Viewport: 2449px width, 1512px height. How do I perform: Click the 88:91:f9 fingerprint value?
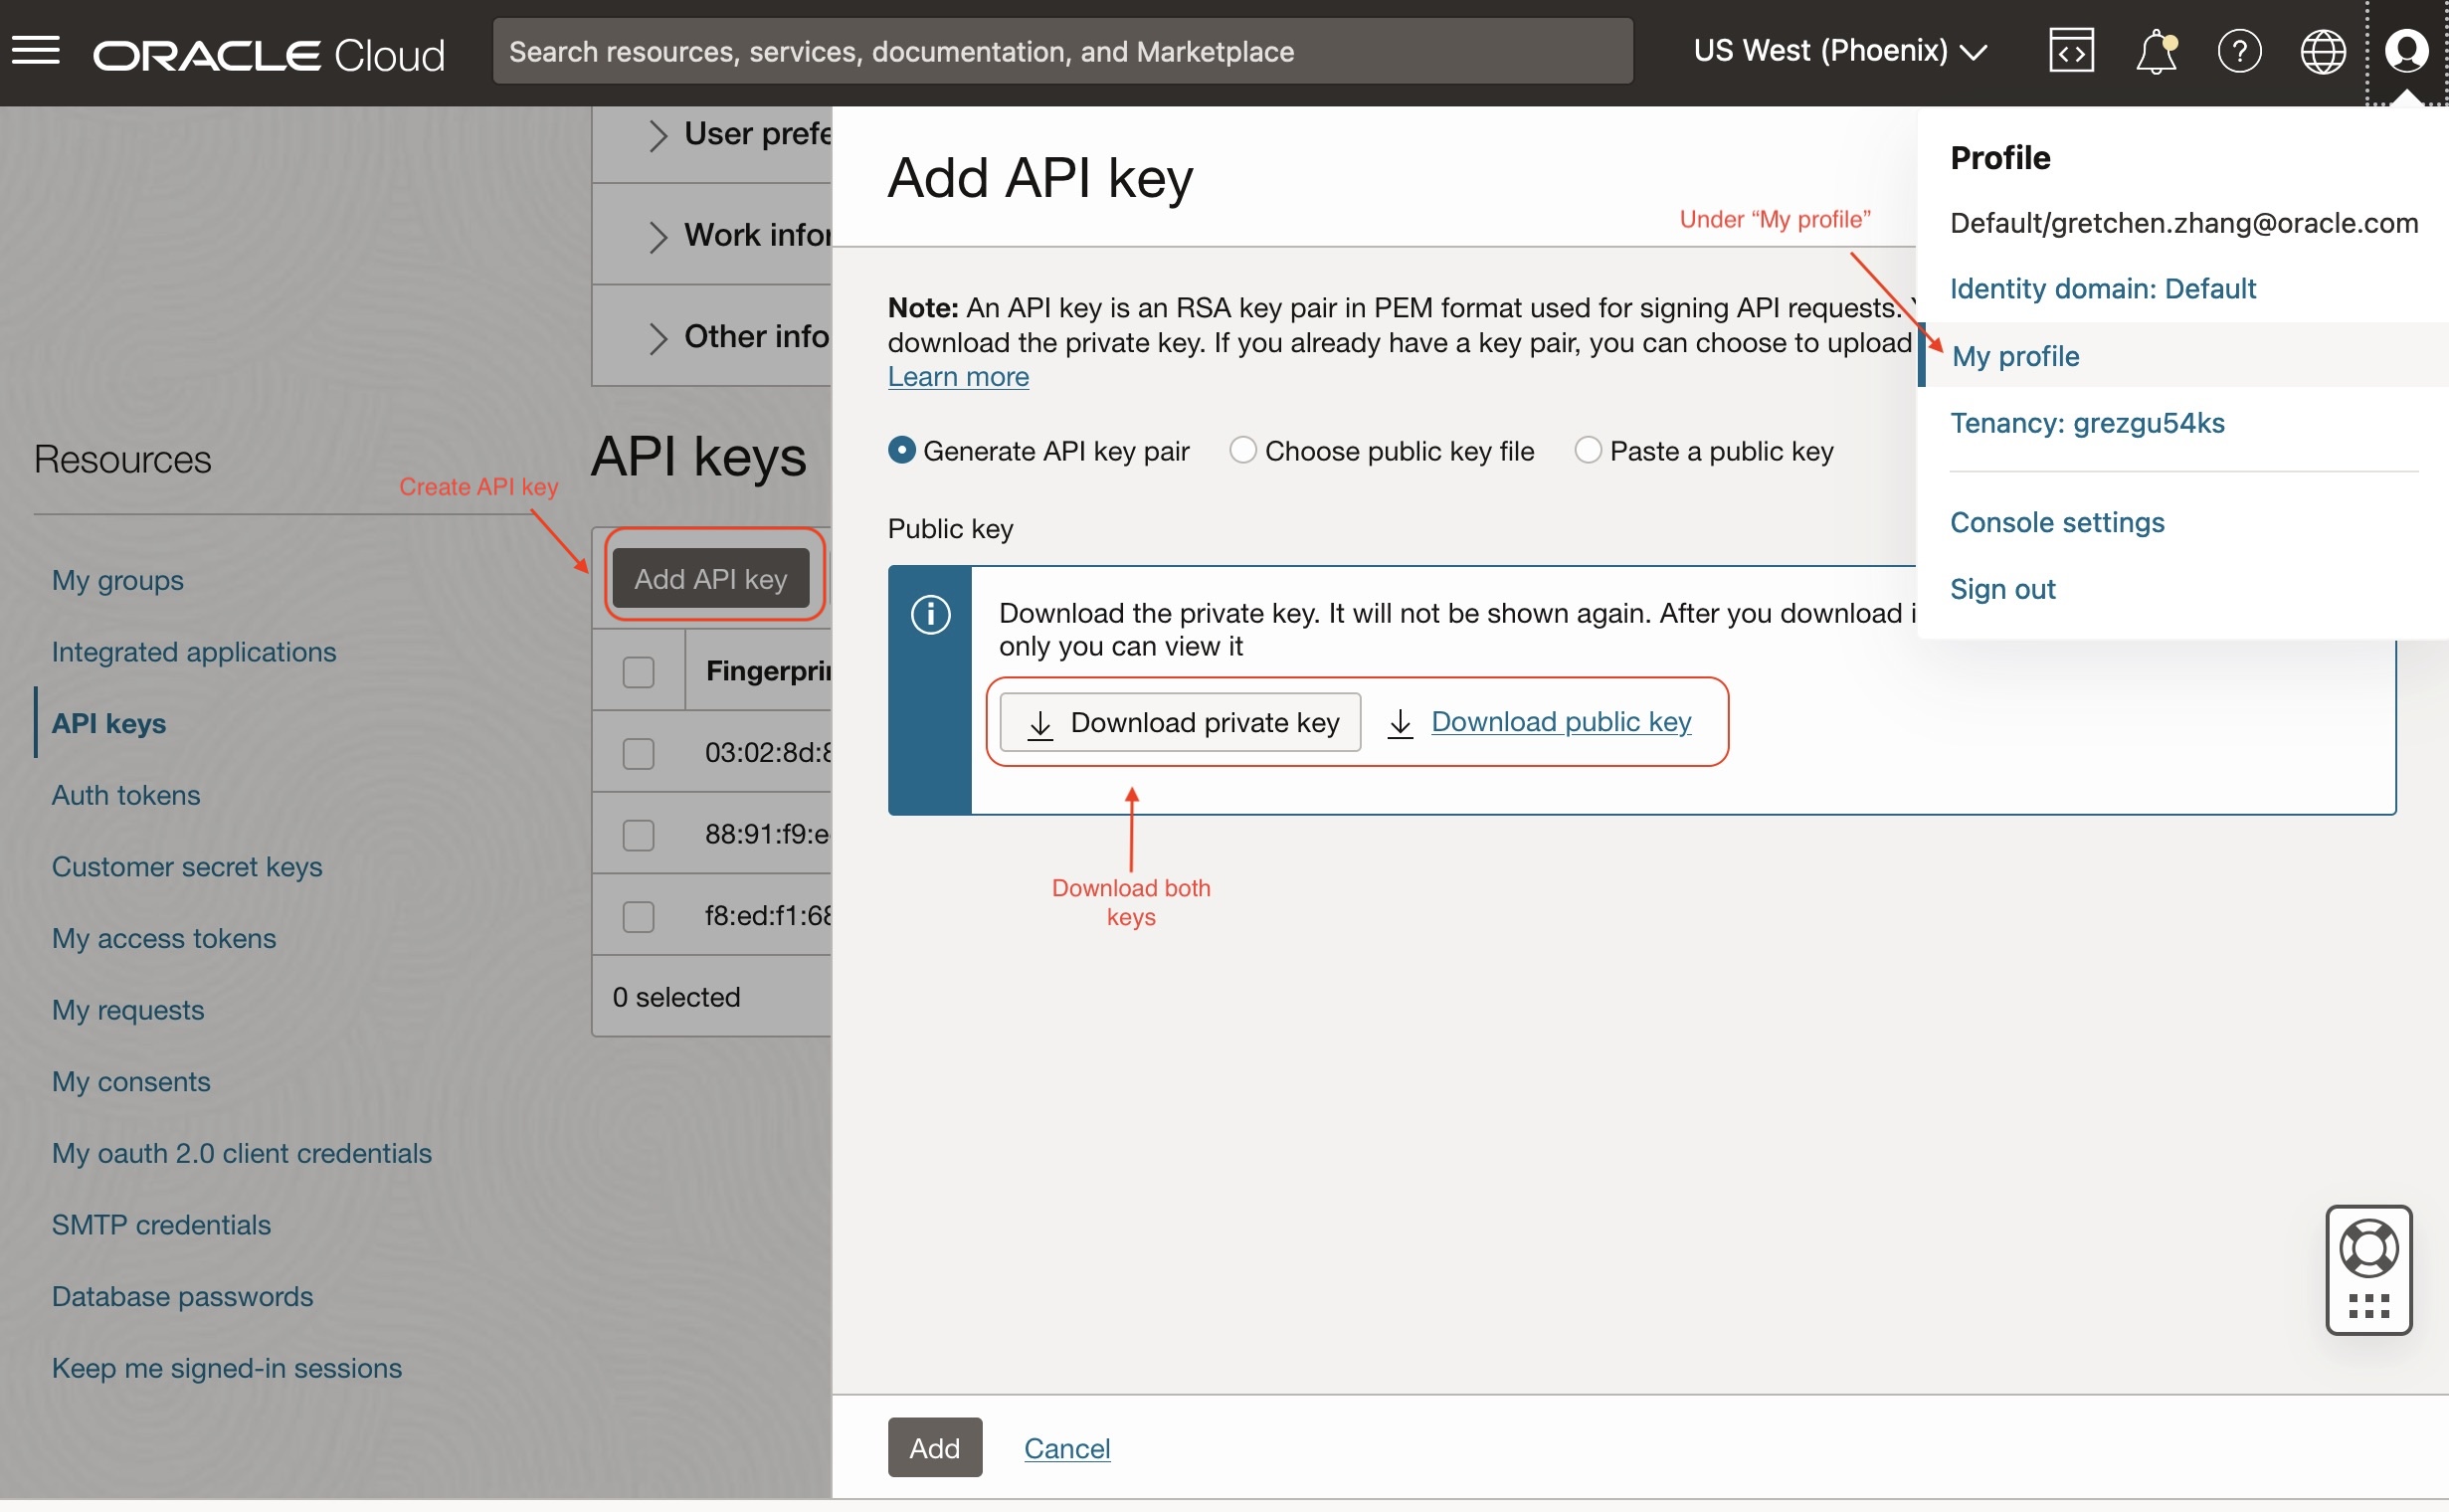tap(768, 834)
